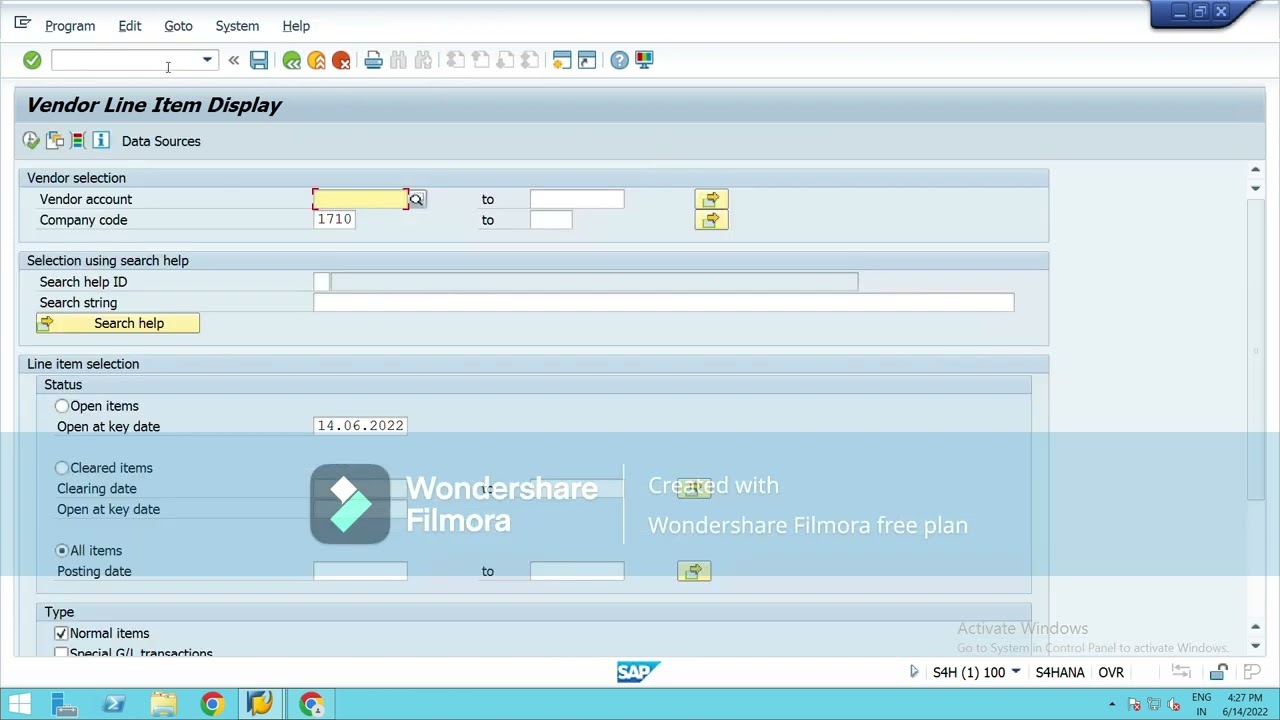Screen dimensions: 1280x720
Task: Open File Explorer from the taskbar
Action: click(163, 704)
